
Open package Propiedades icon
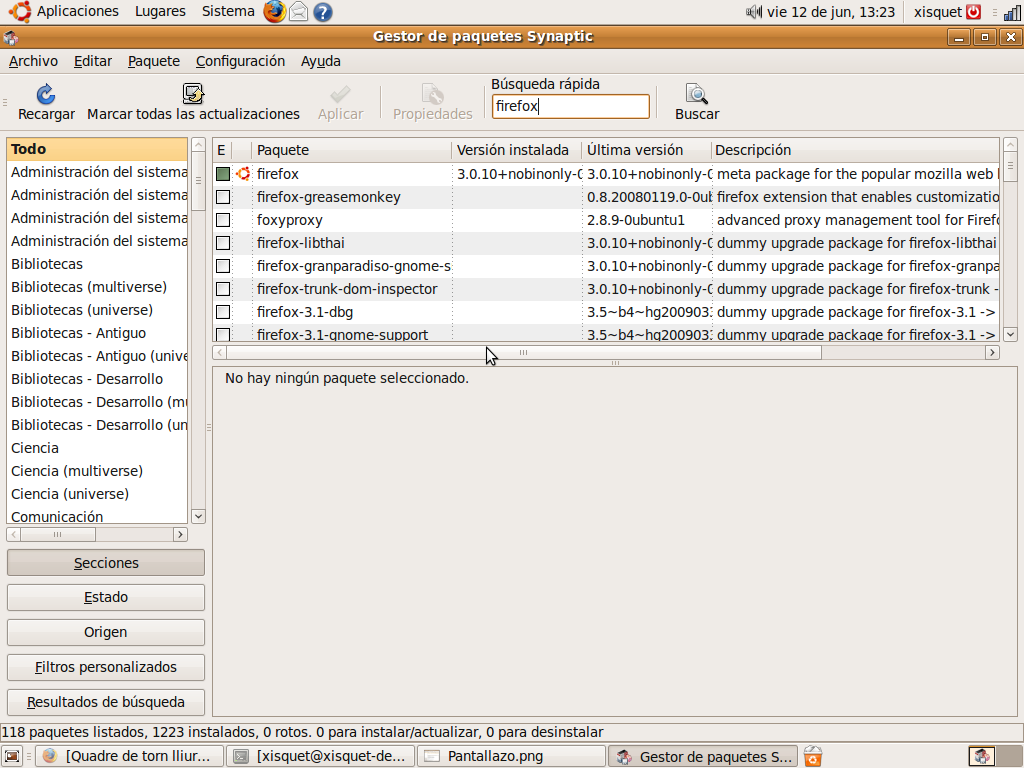432,94
